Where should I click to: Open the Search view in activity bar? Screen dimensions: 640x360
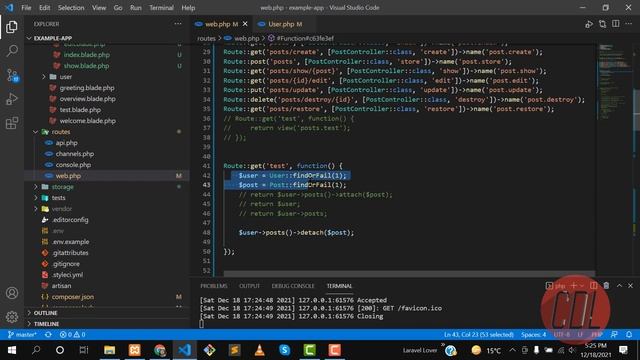(12, 51)
